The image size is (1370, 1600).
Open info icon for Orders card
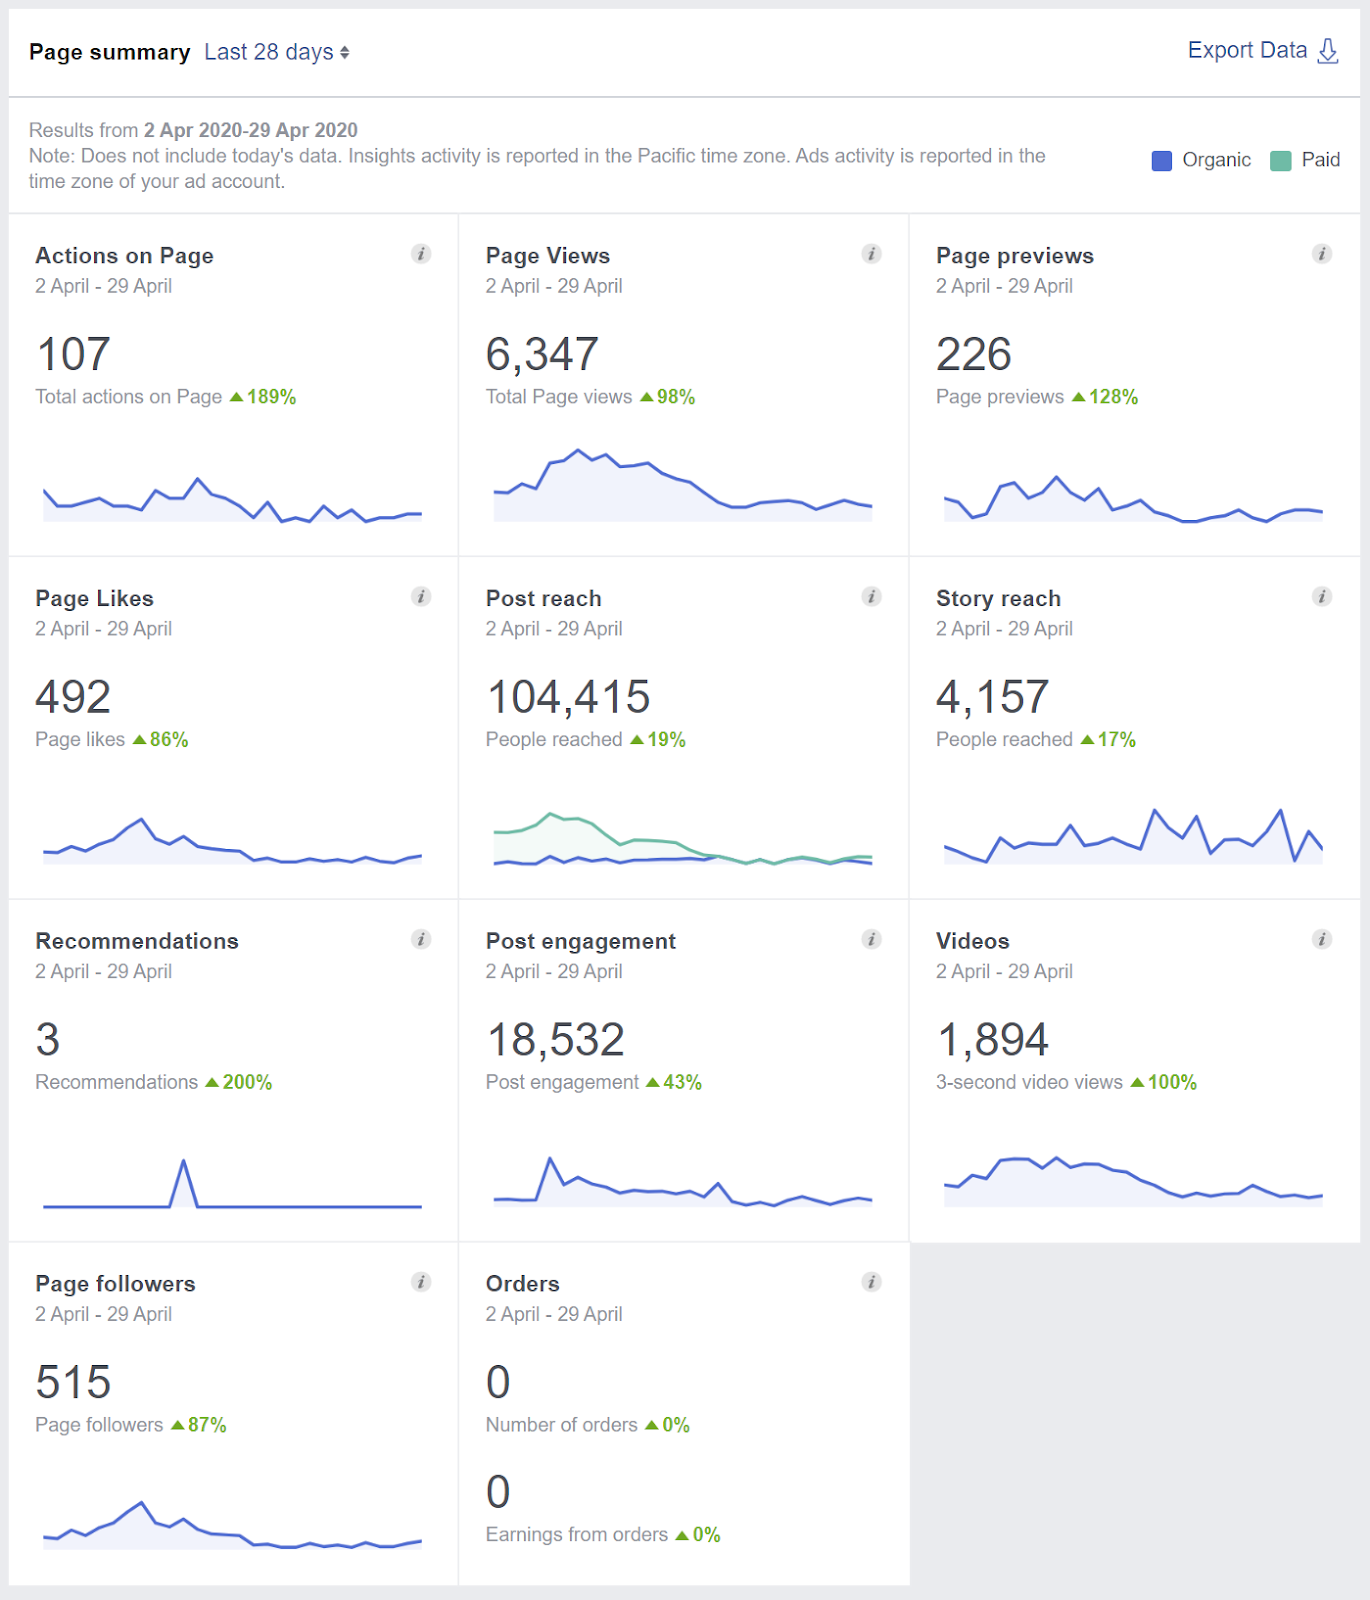pos(871,1282)
